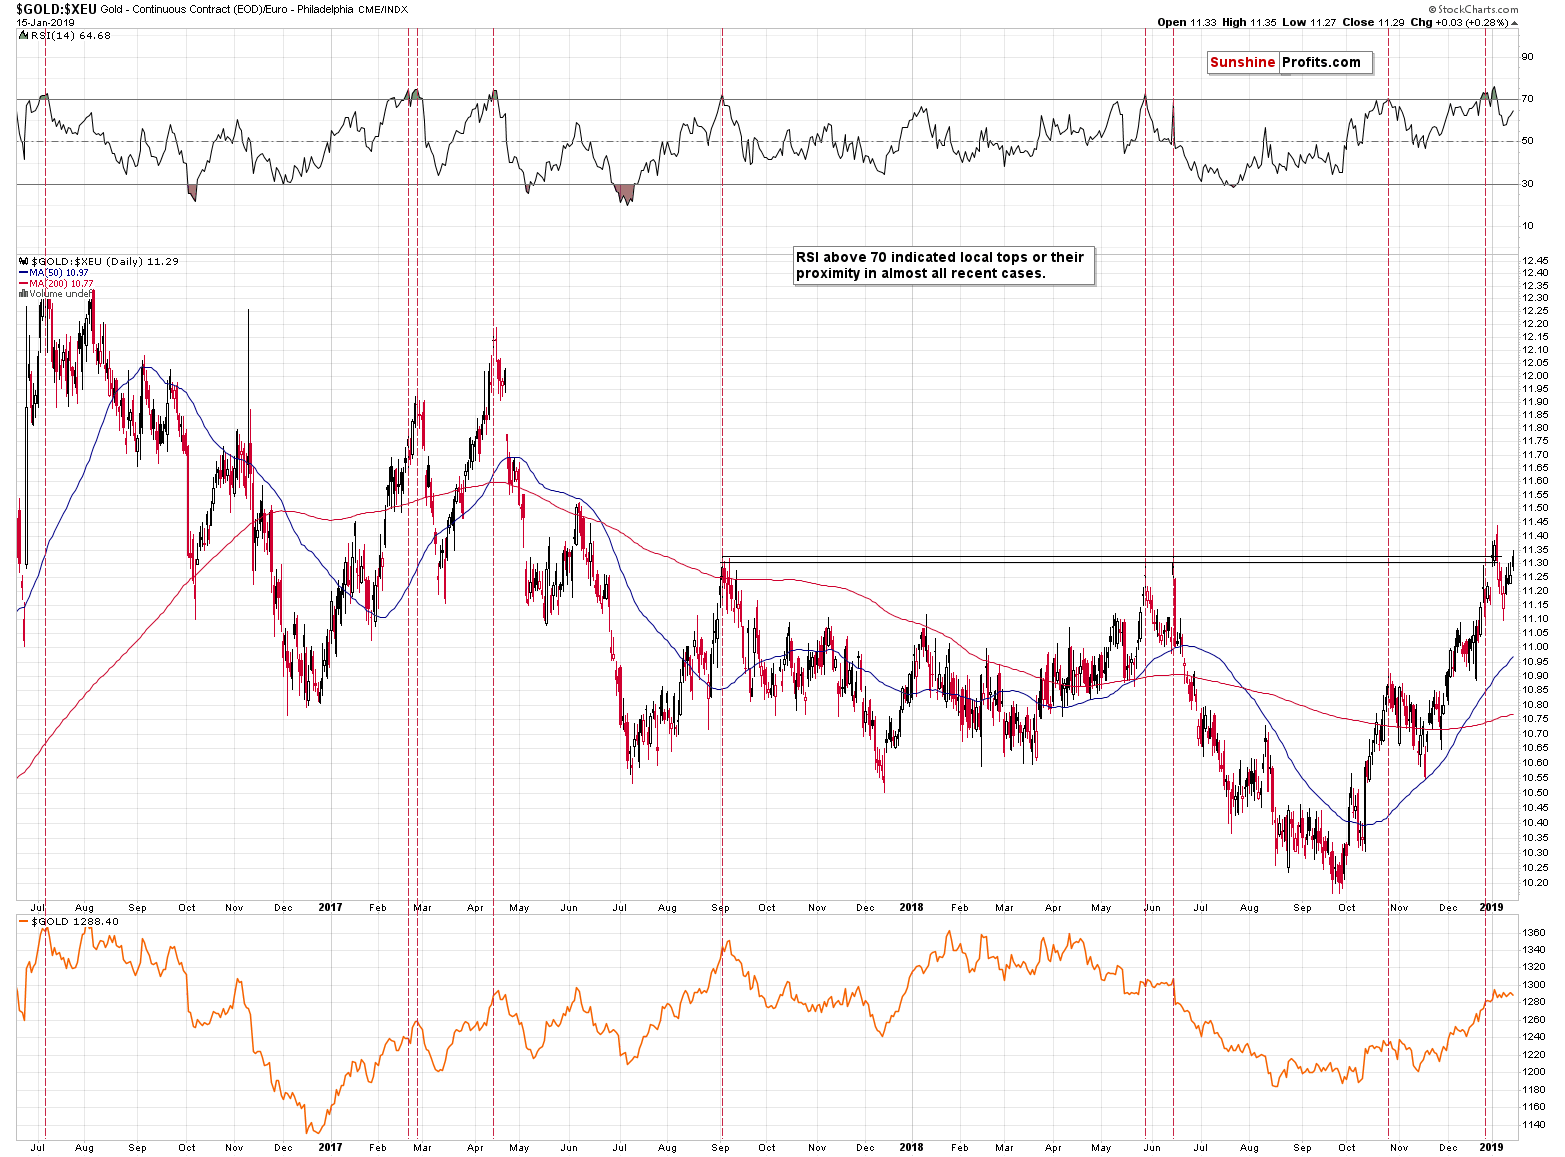Click the RSI indicator icon beside RSI(14)

(24, 35)
